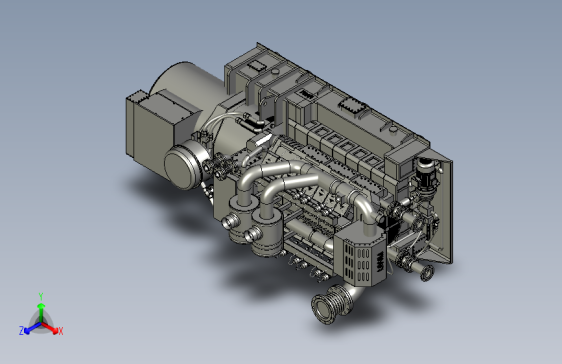Click the red X axis of the triad
Viewport: 562px width, 364px height.
pos(50,327)
